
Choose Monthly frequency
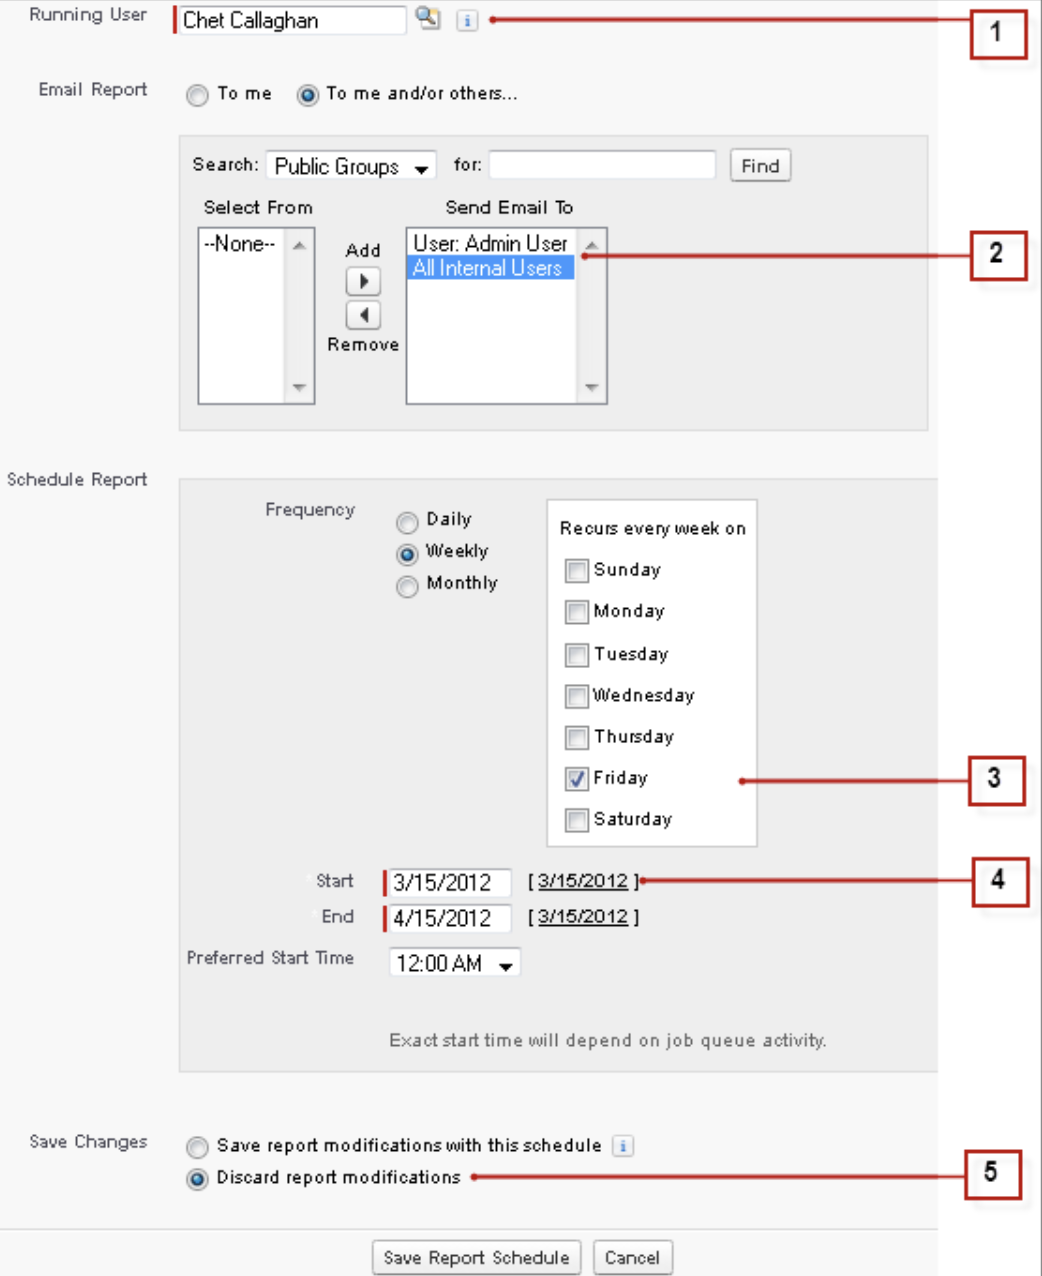coord(407,587)
